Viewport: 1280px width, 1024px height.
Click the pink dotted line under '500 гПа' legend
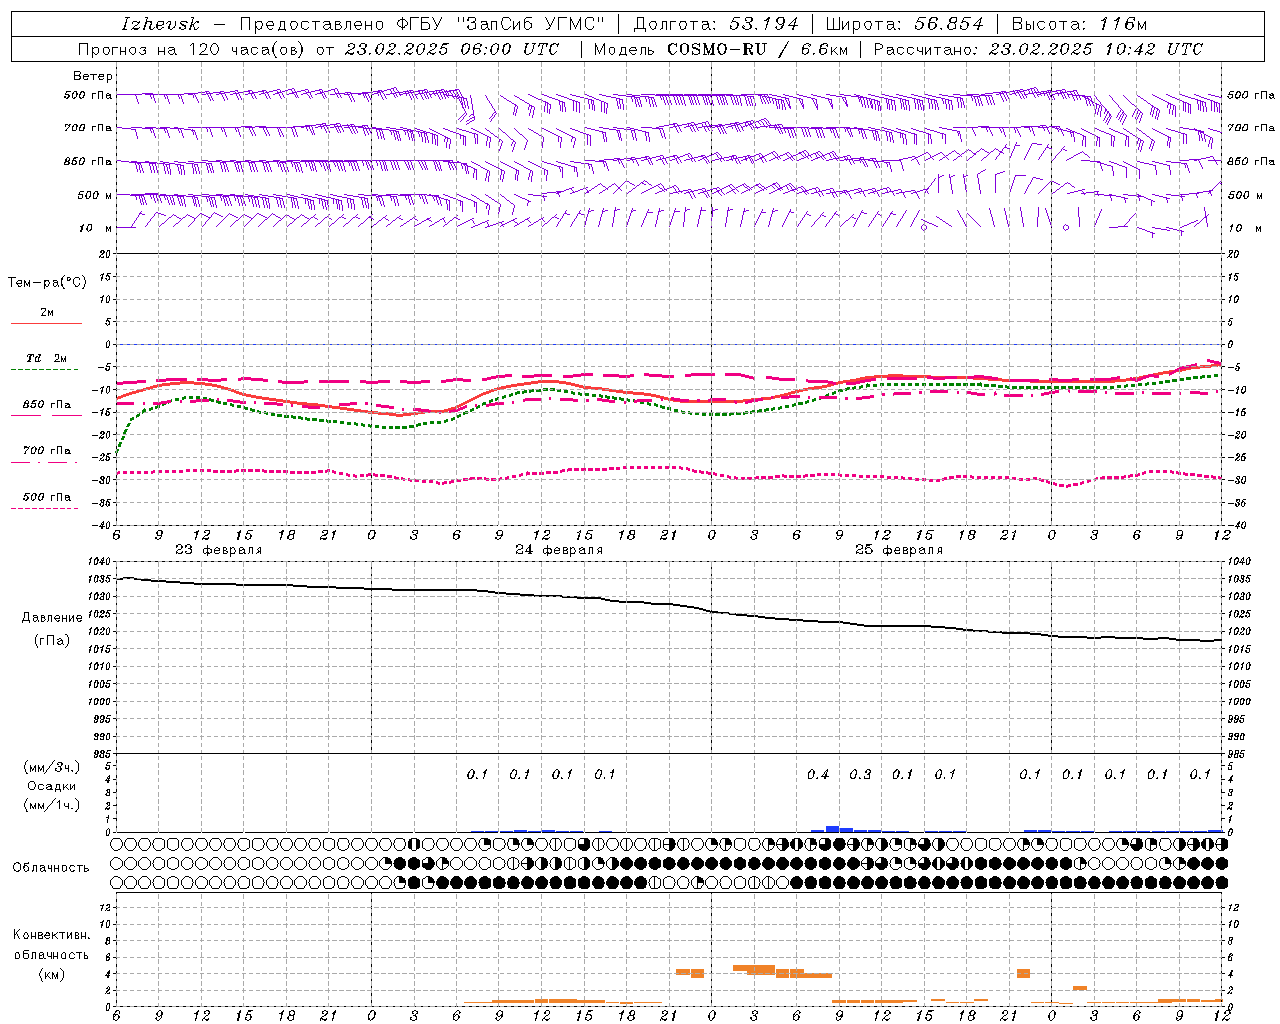point(46,508)
